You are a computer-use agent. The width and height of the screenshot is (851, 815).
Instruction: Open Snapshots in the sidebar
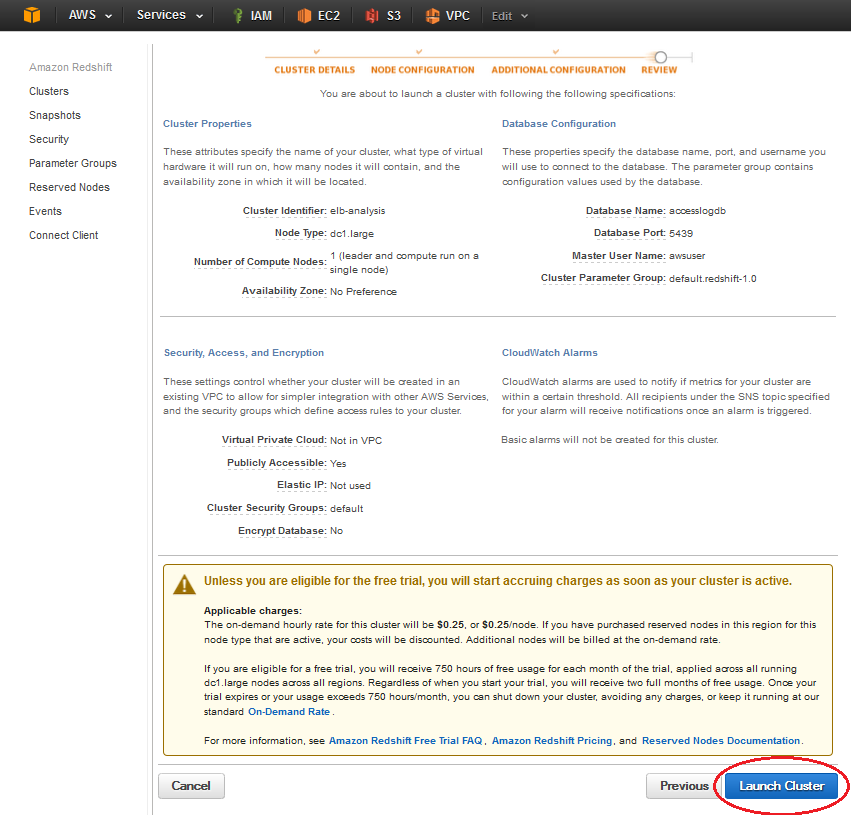(x=55, y=115)
